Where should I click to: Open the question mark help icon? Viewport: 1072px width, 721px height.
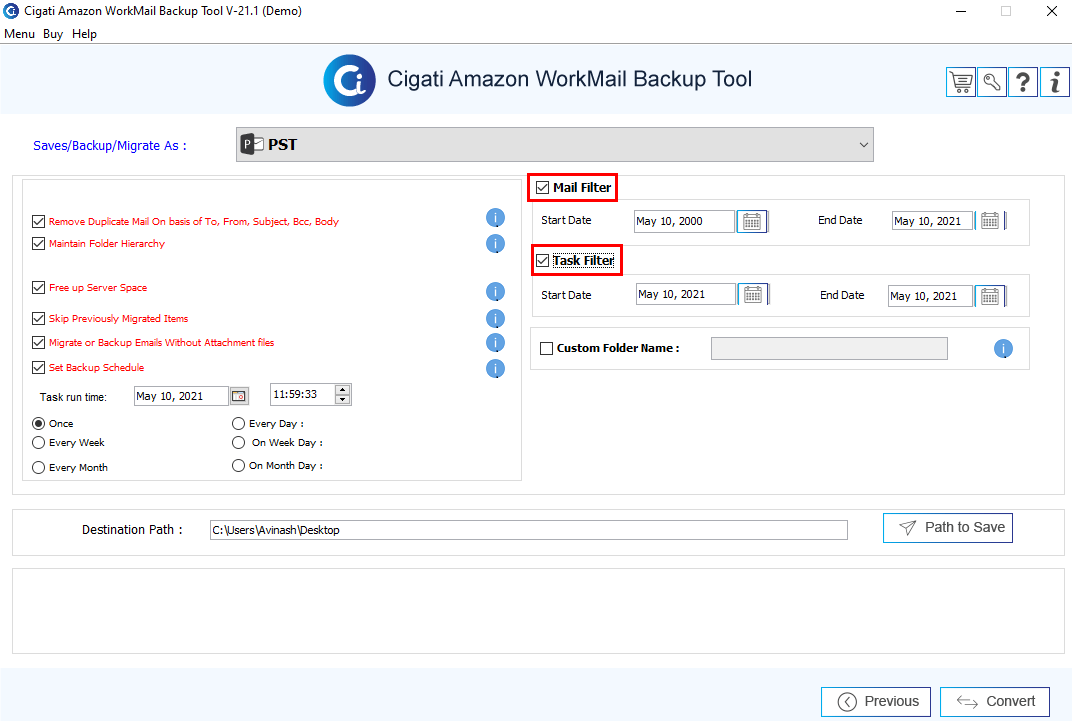tap(1023, 83)
